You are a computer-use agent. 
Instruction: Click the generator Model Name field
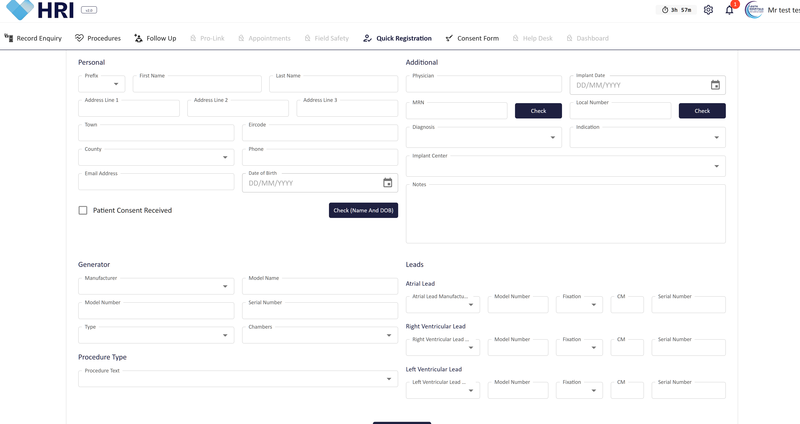(x=320, y=286)
